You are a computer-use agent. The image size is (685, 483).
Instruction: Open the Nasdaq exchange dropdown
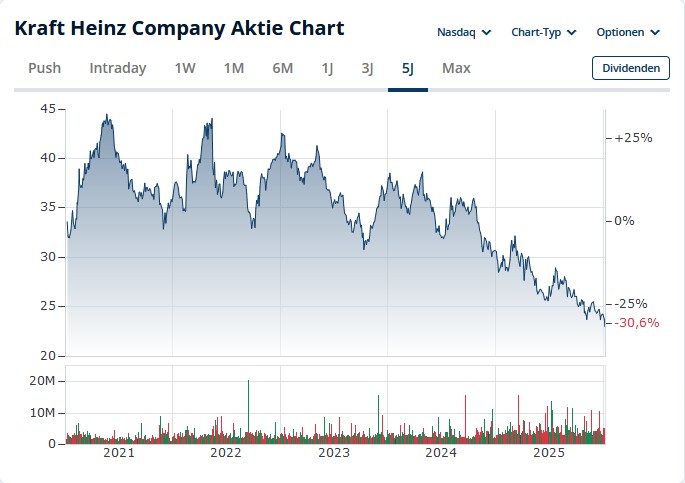click(464, 32)
